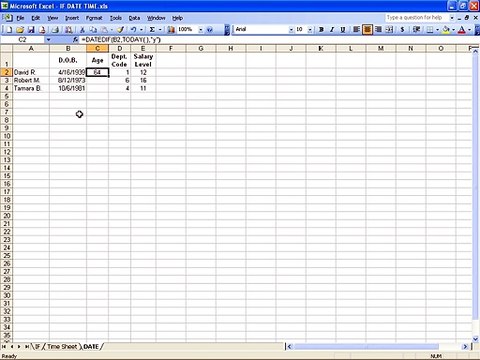Undo the last action with the Undo arrow

(x=133, y=30)
